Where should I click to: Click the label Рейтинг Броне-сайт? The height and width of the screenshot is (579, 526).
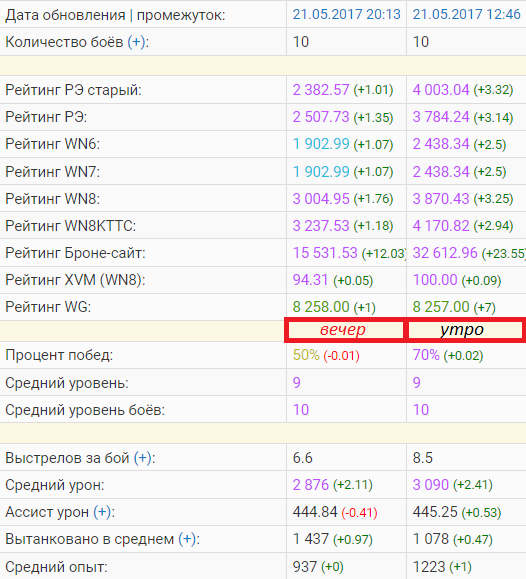click(x=75, y=253)
